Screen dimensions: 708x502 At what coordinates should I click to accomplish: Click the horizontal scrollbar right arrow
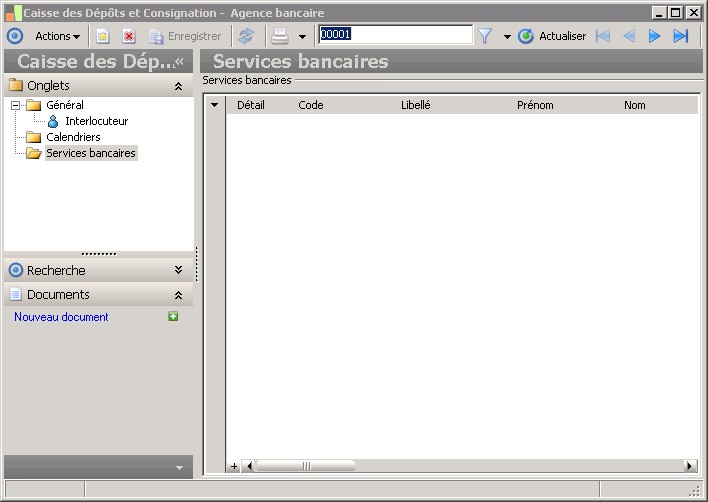click(x=690, y=466)
